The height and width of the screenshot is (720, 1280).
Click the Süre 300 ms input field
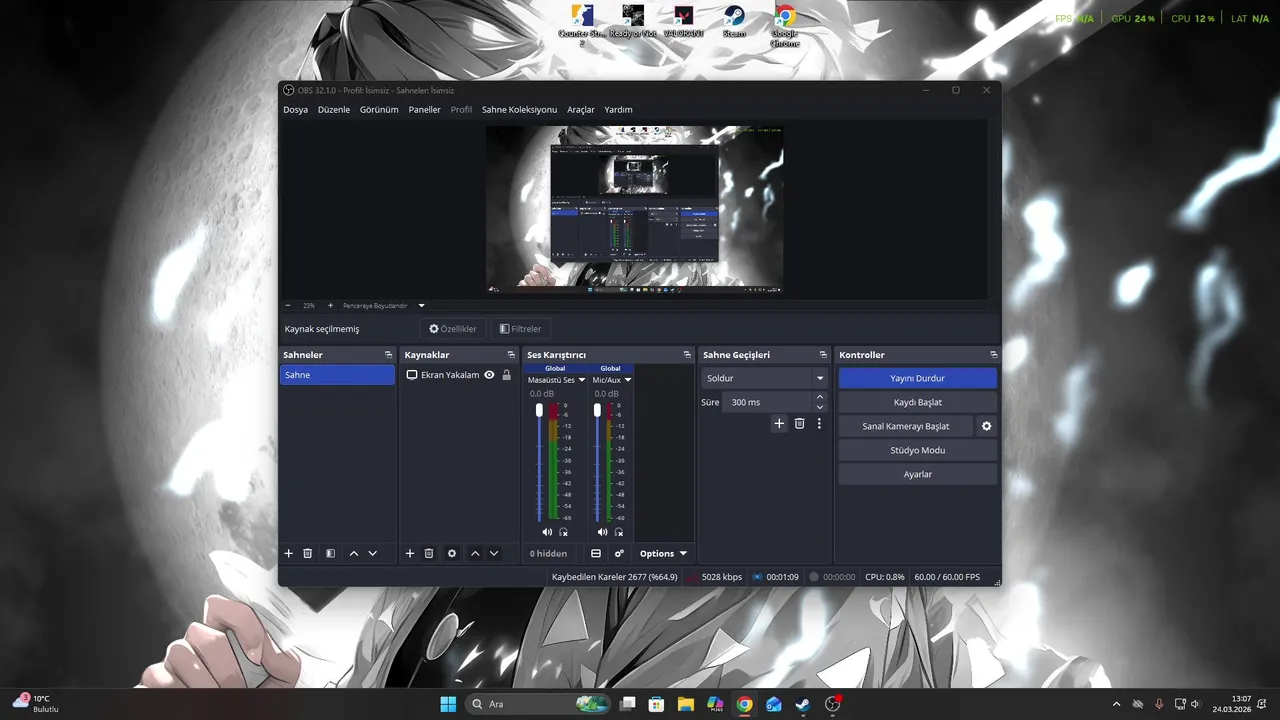(768, 402)
